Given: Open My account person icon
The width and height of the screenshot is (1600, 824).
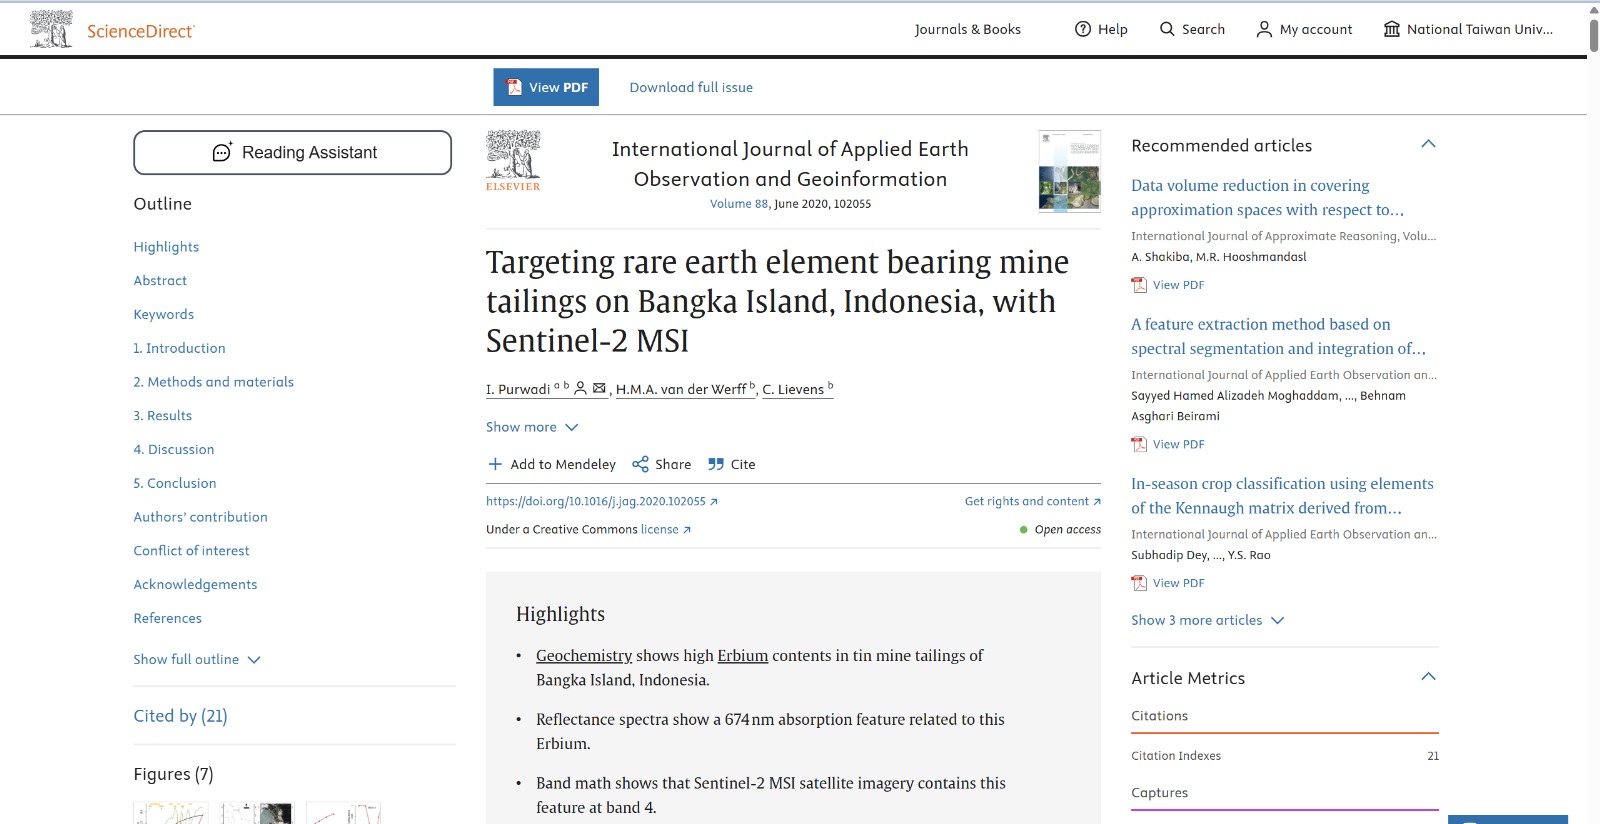Looking at the screenshot, I should pyautogui.click(x=1264, y=29).
